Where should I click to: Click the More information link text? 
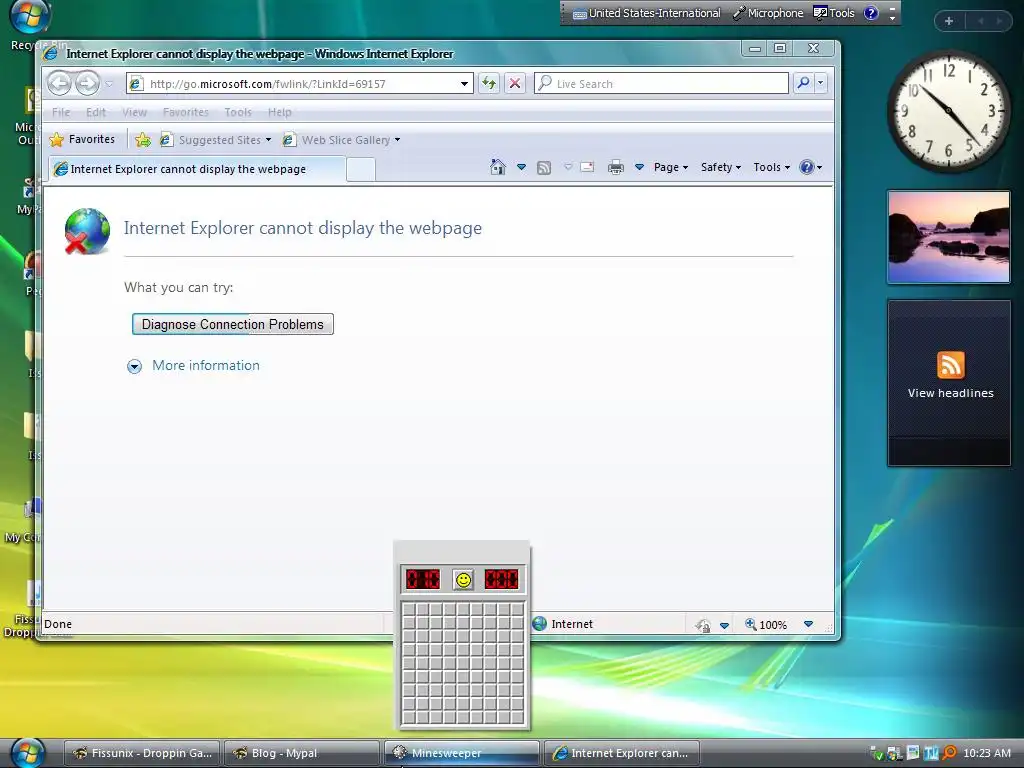coord(206,366)
